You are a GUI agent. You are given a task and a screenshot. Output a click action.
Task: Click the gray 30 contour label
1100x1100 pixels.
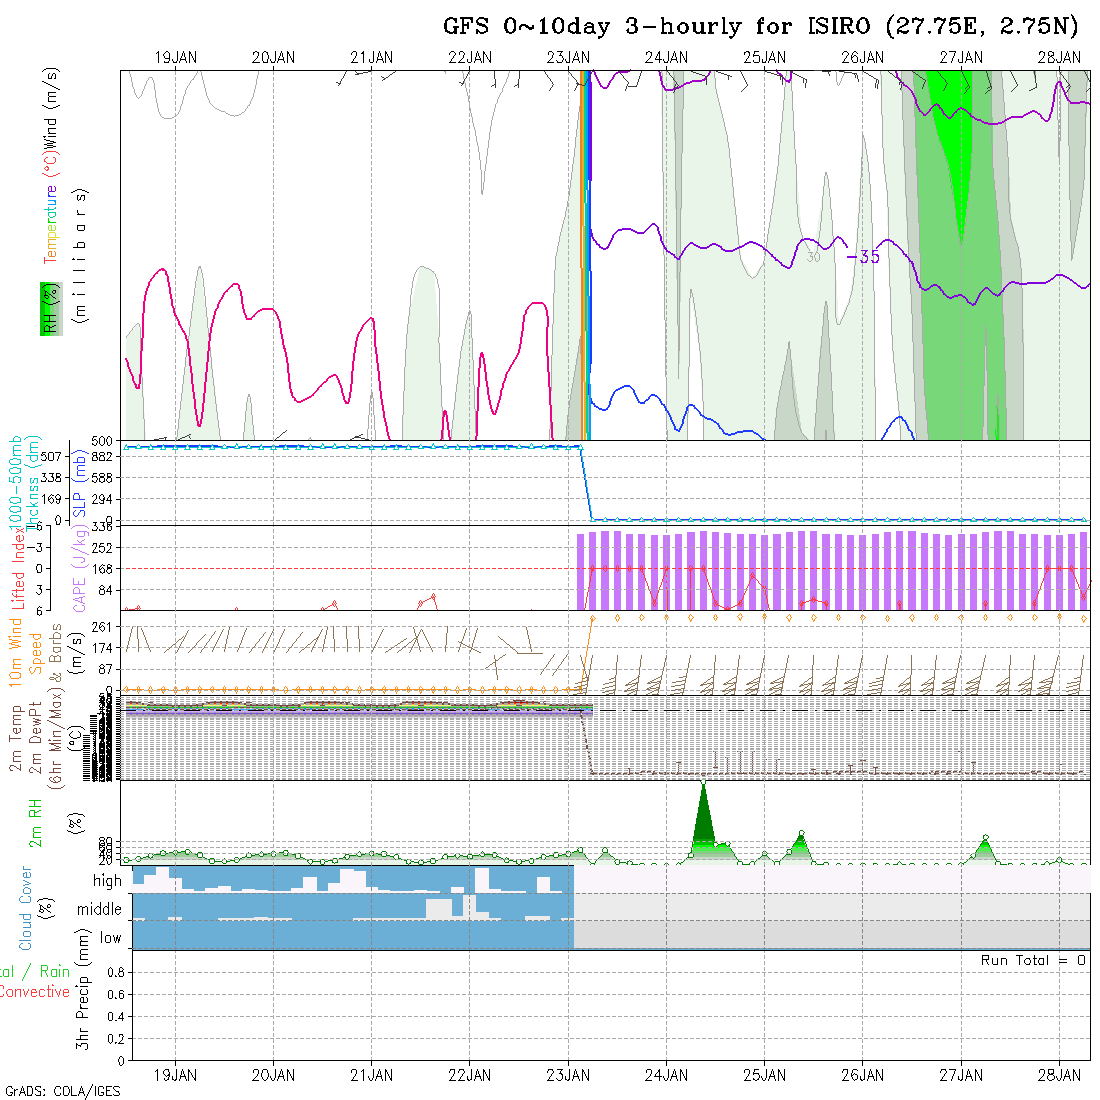point(814,256)
